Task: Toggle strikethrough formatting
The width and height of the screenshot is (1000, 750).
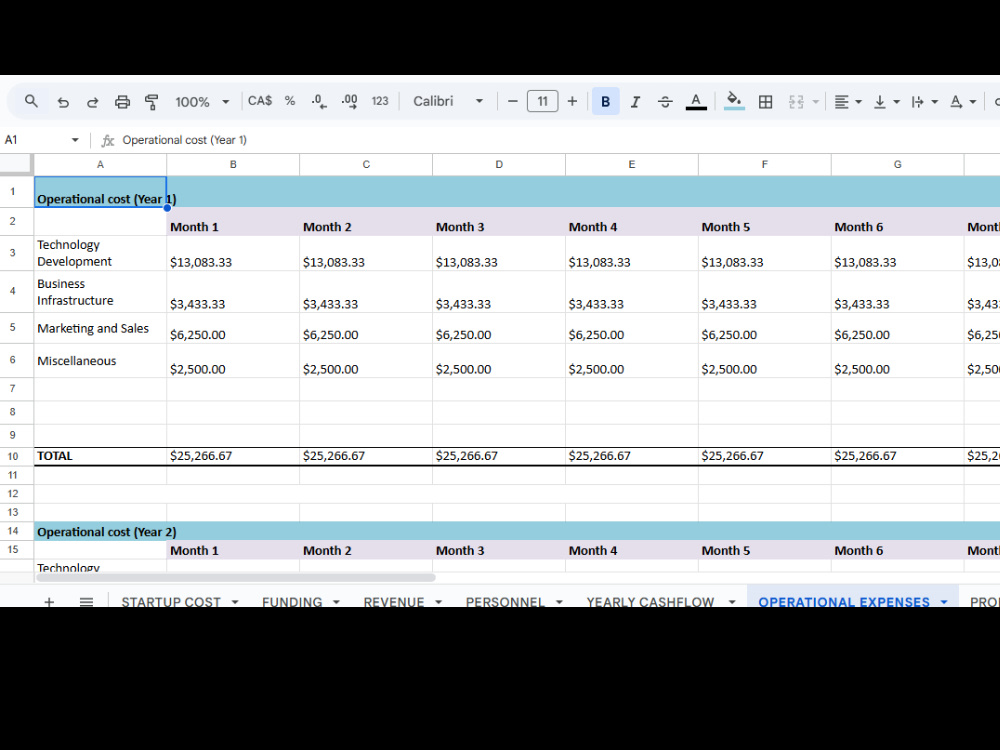Action: coord(665,101)
